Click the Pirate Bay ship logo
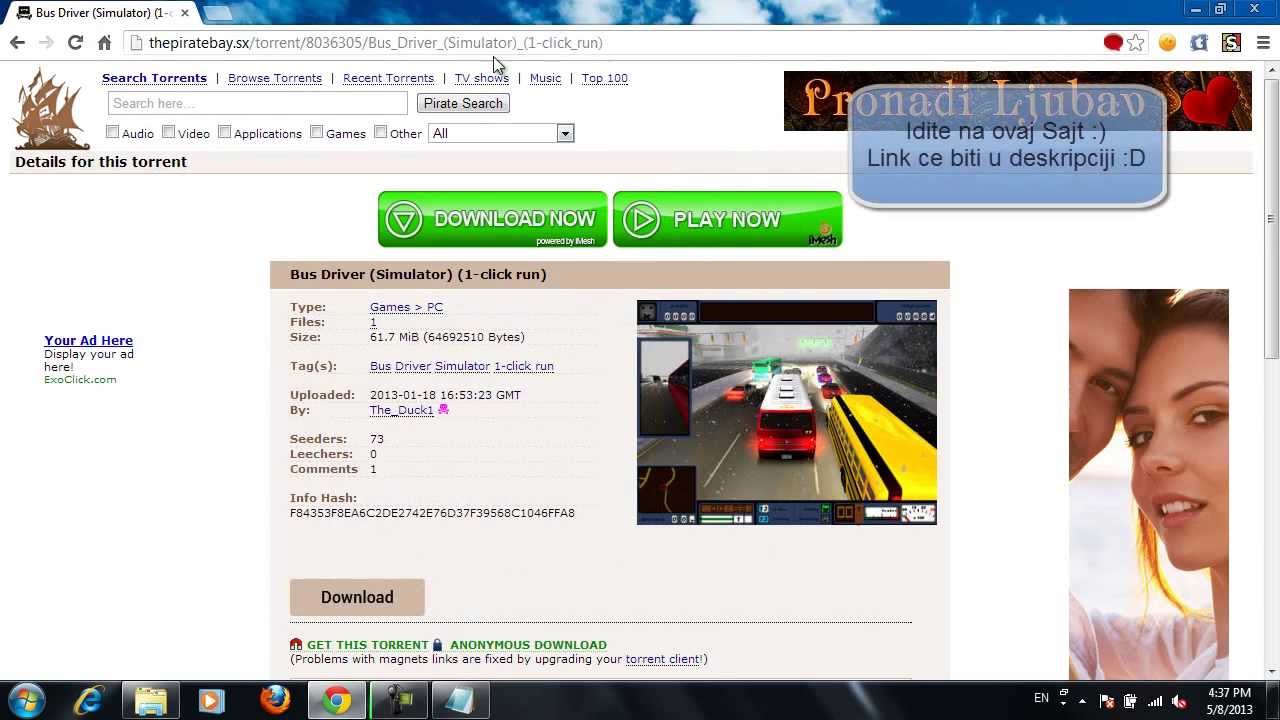Viewport: 1280px width, 720px height. [52, 109]
